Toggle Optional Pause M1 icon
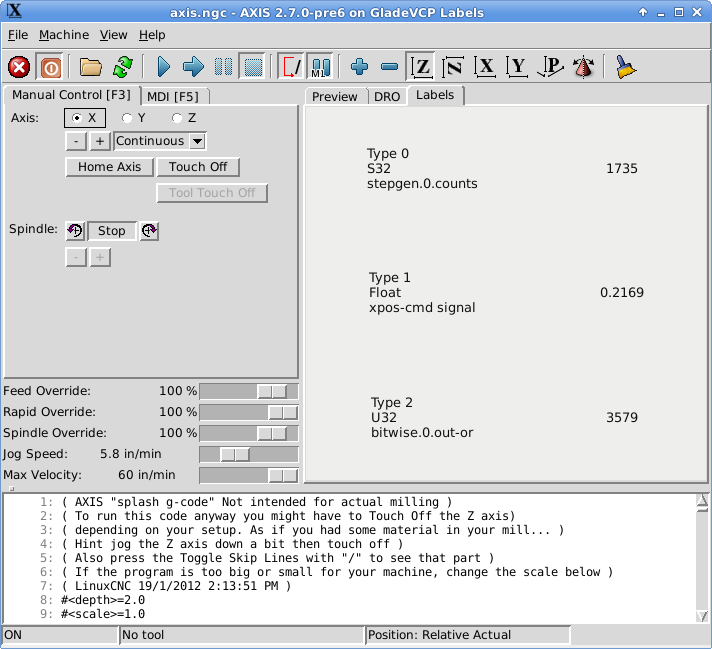 (x=321, y=67)
